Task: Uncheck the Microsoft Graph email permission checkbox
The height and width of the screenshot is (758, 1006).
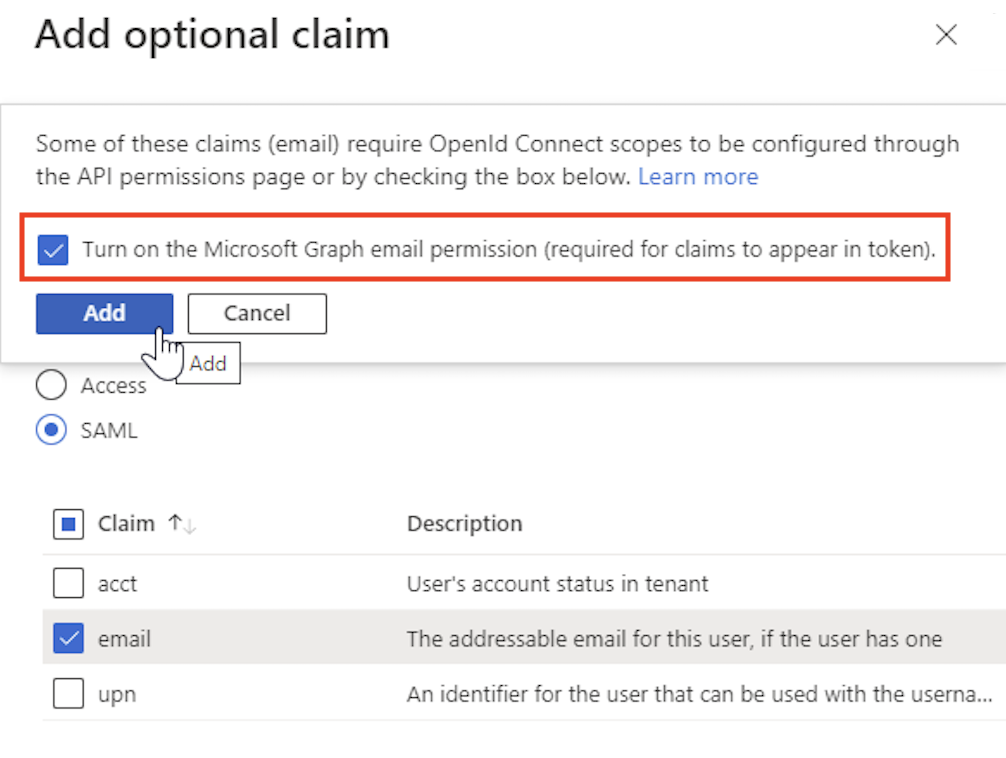Action: 52,250
